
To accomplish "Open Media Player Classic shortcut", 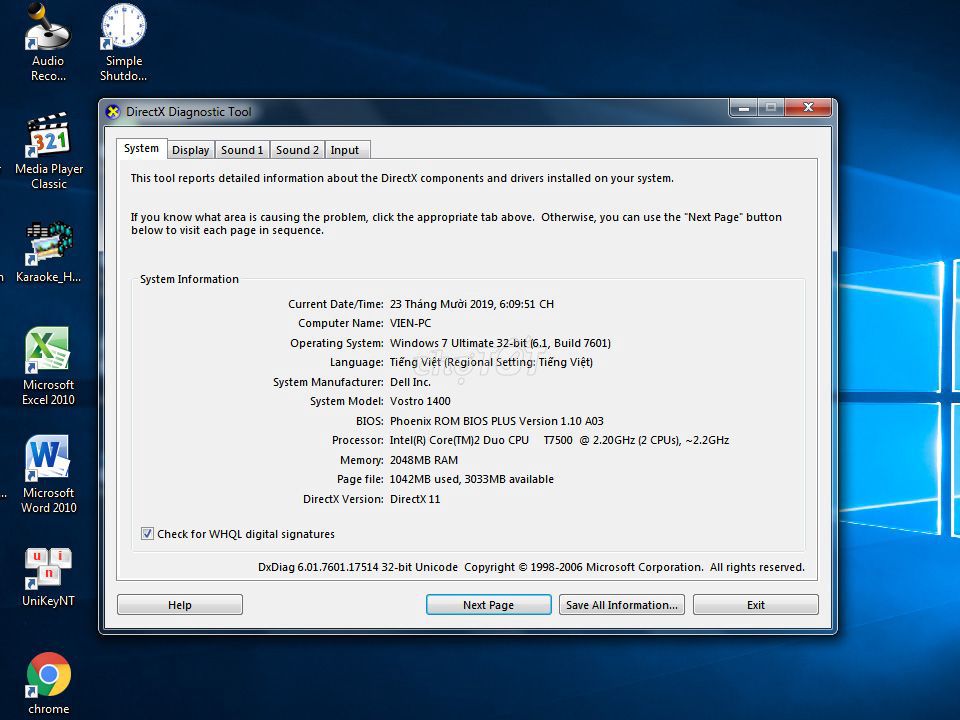I will click(x=49, y=151).
